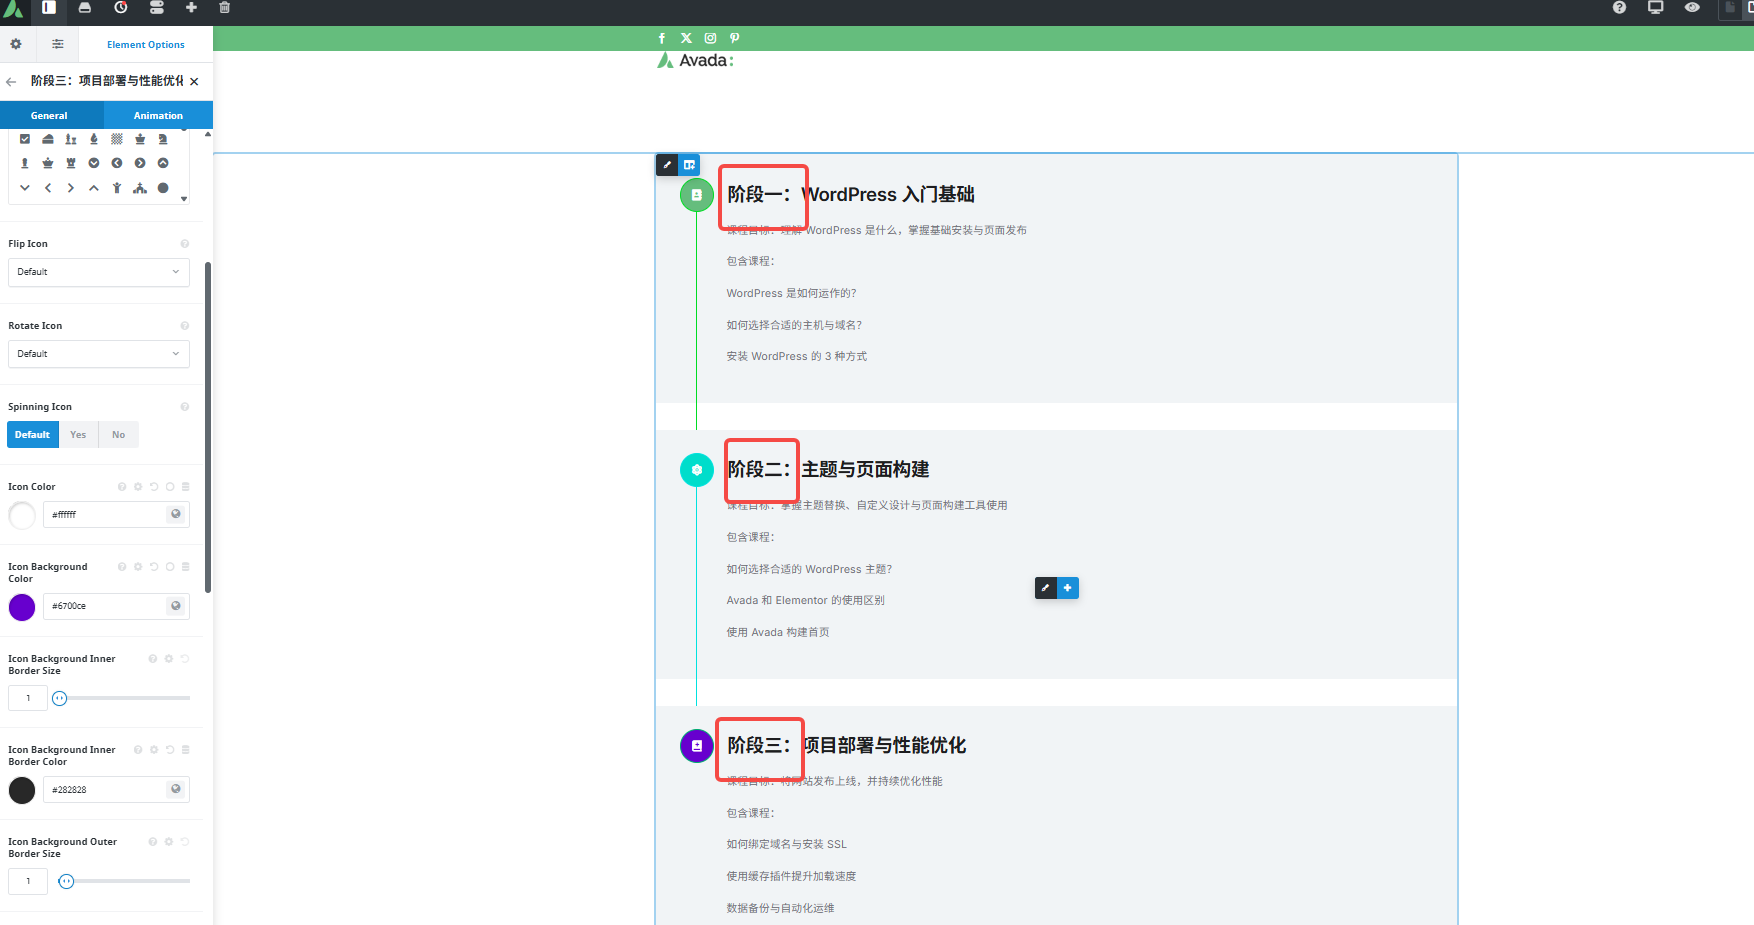This screenshot has width=1754, height=925.
Task: Click the down arrow in the icon picker
Action: [x=24, y=187]
